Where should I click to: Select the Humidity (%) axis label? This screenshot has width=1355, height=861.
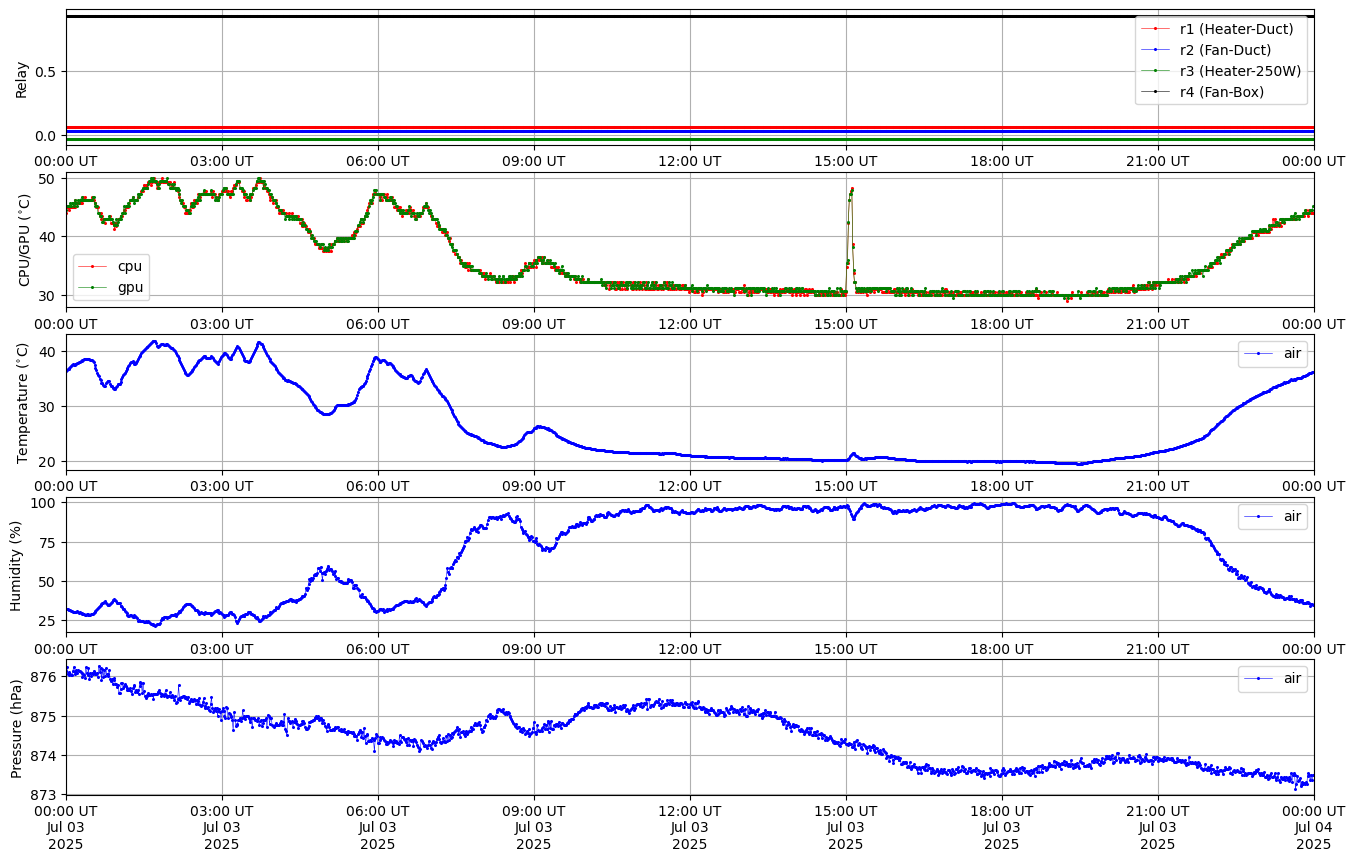16,565
